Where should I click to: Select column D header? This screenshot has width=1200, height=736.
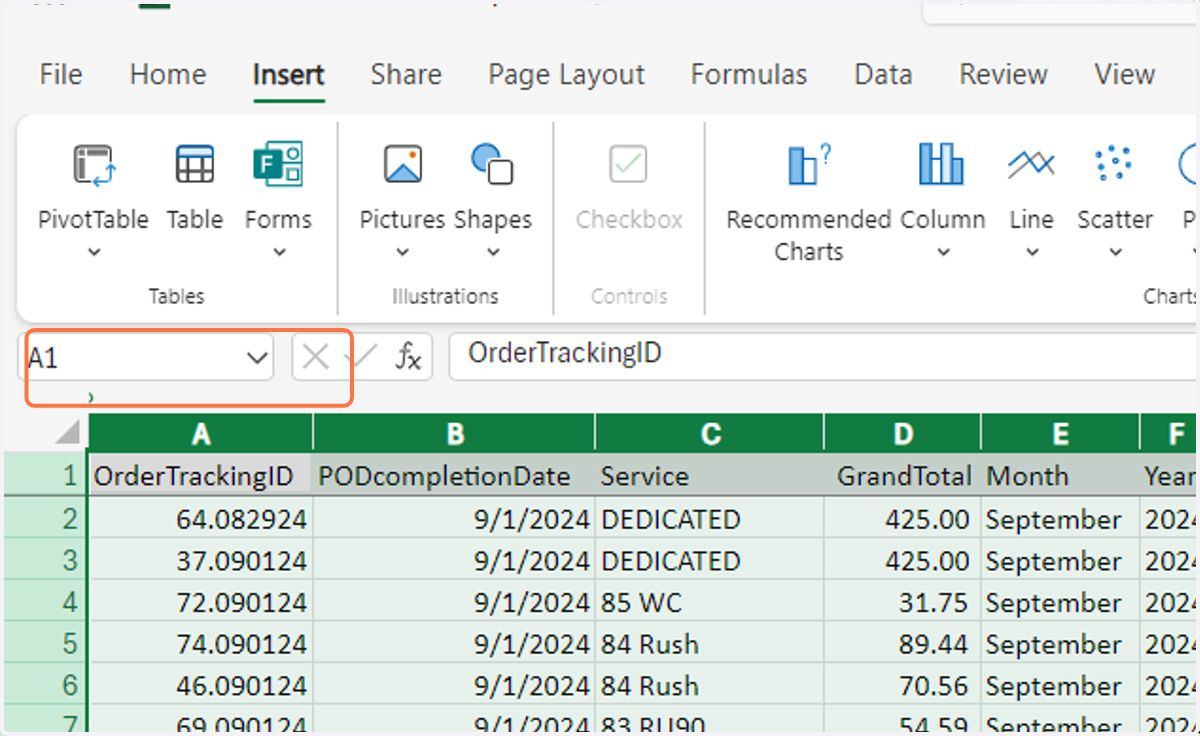903,433
